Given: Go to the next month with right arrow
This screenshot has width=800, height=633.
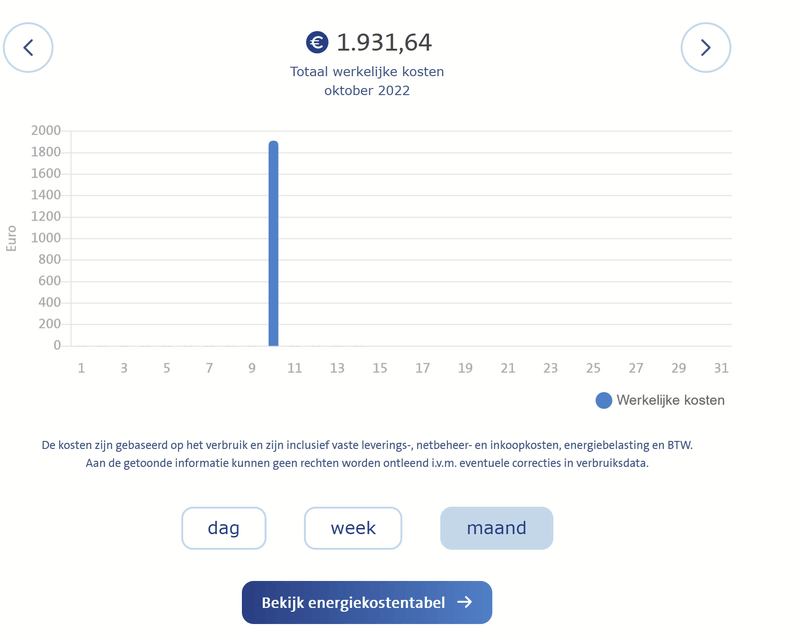Looking at the screenshot, I should coord(706,47).
